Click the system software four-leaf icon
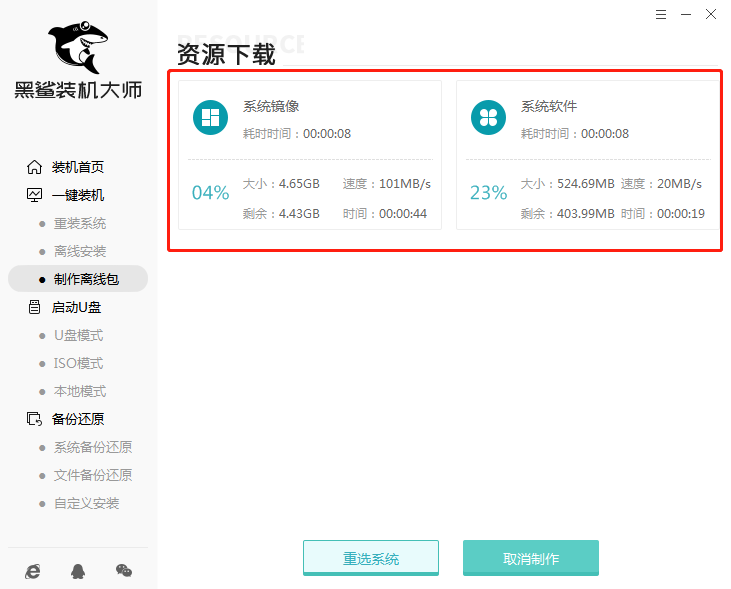 tap(488, 118)
